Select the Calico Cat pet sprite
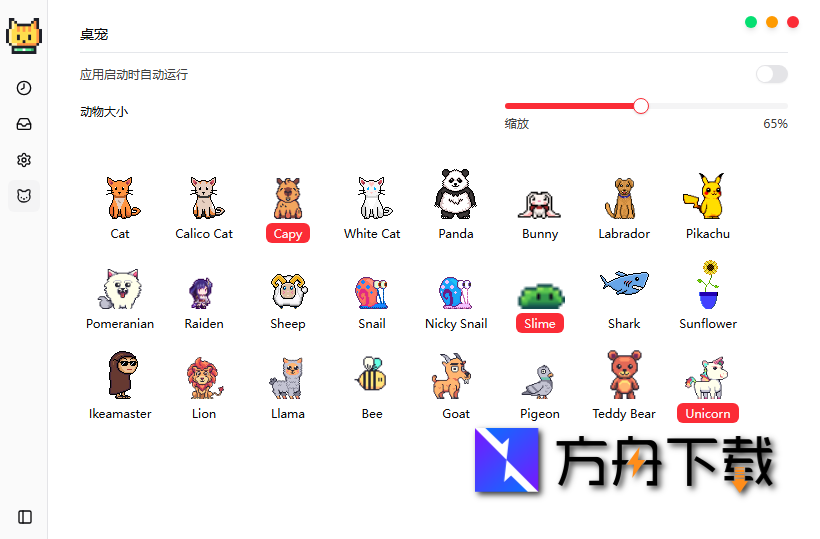 [206, 198]
